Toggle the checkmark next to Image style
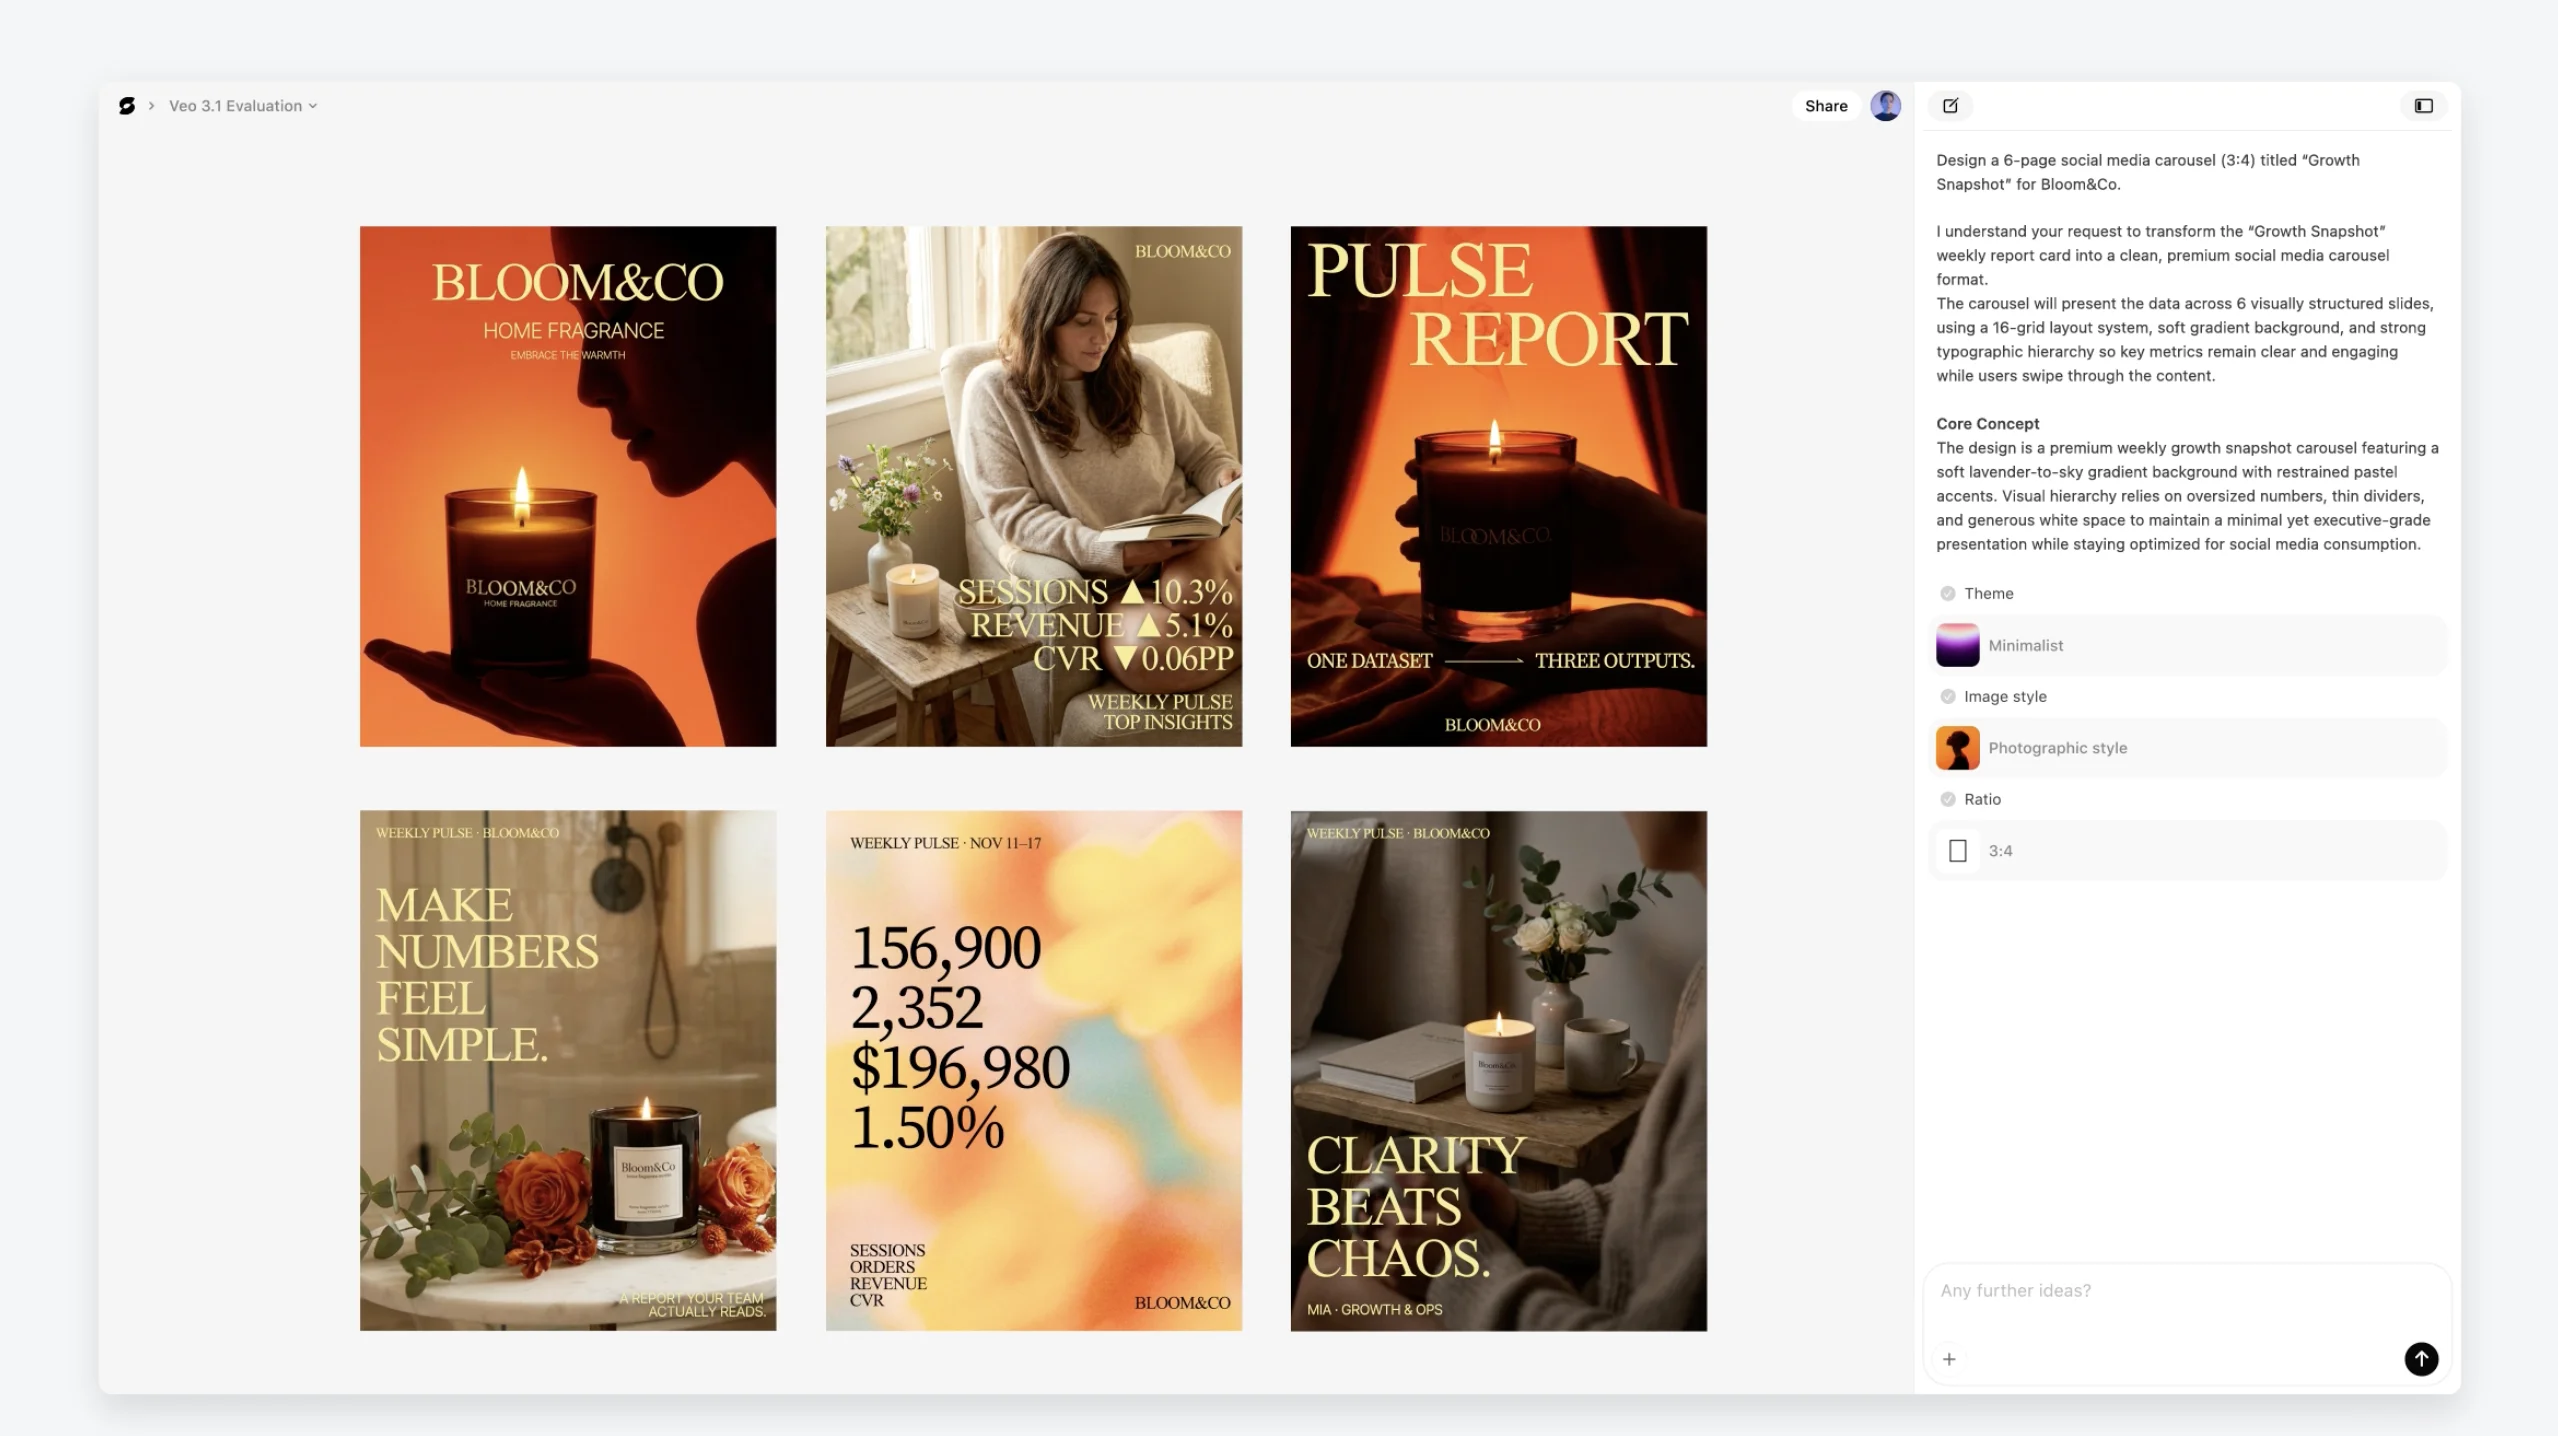Image resolution: width=2558 pixels, height=1436 pixels. 1946,696
